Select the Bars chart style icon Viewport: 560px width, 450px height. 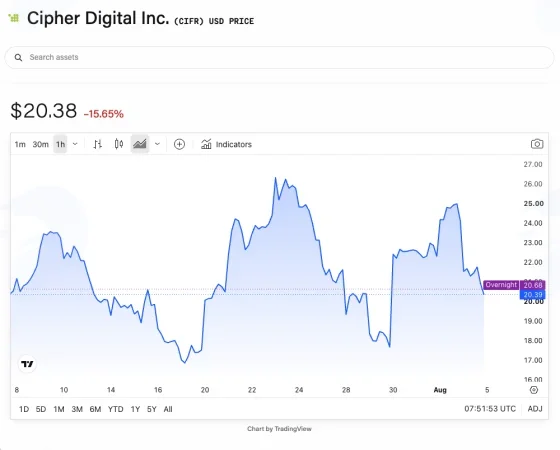click(98, 144)
